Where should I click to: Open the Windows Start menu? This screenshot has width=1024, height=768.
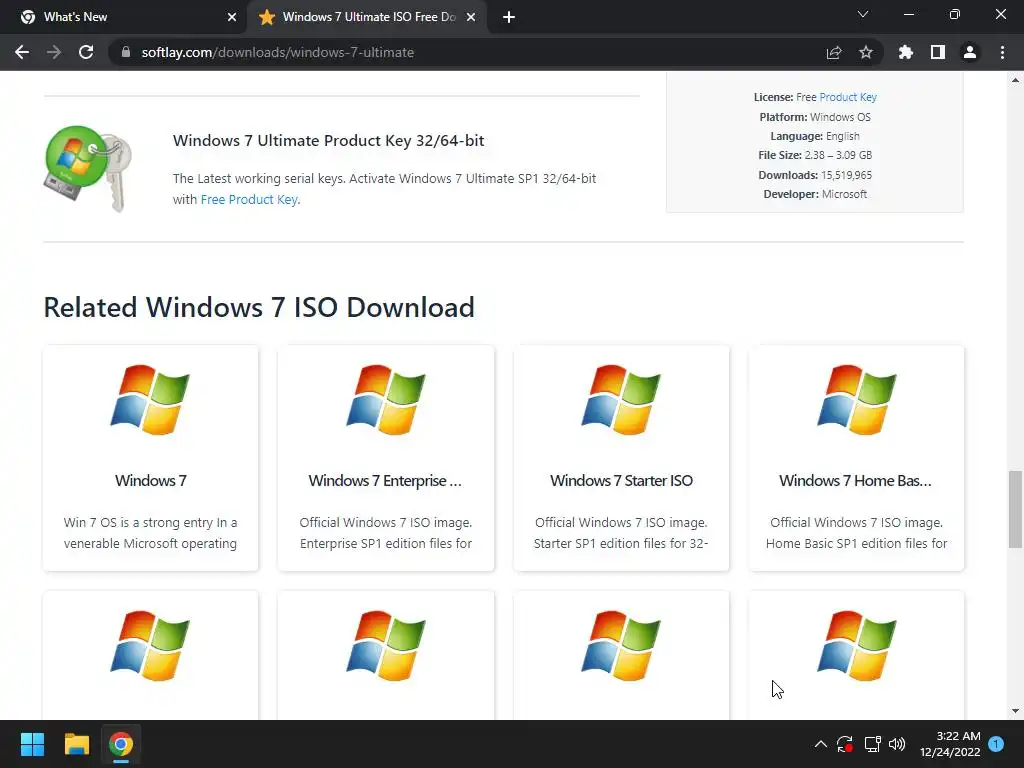click(x=32, y=744)
